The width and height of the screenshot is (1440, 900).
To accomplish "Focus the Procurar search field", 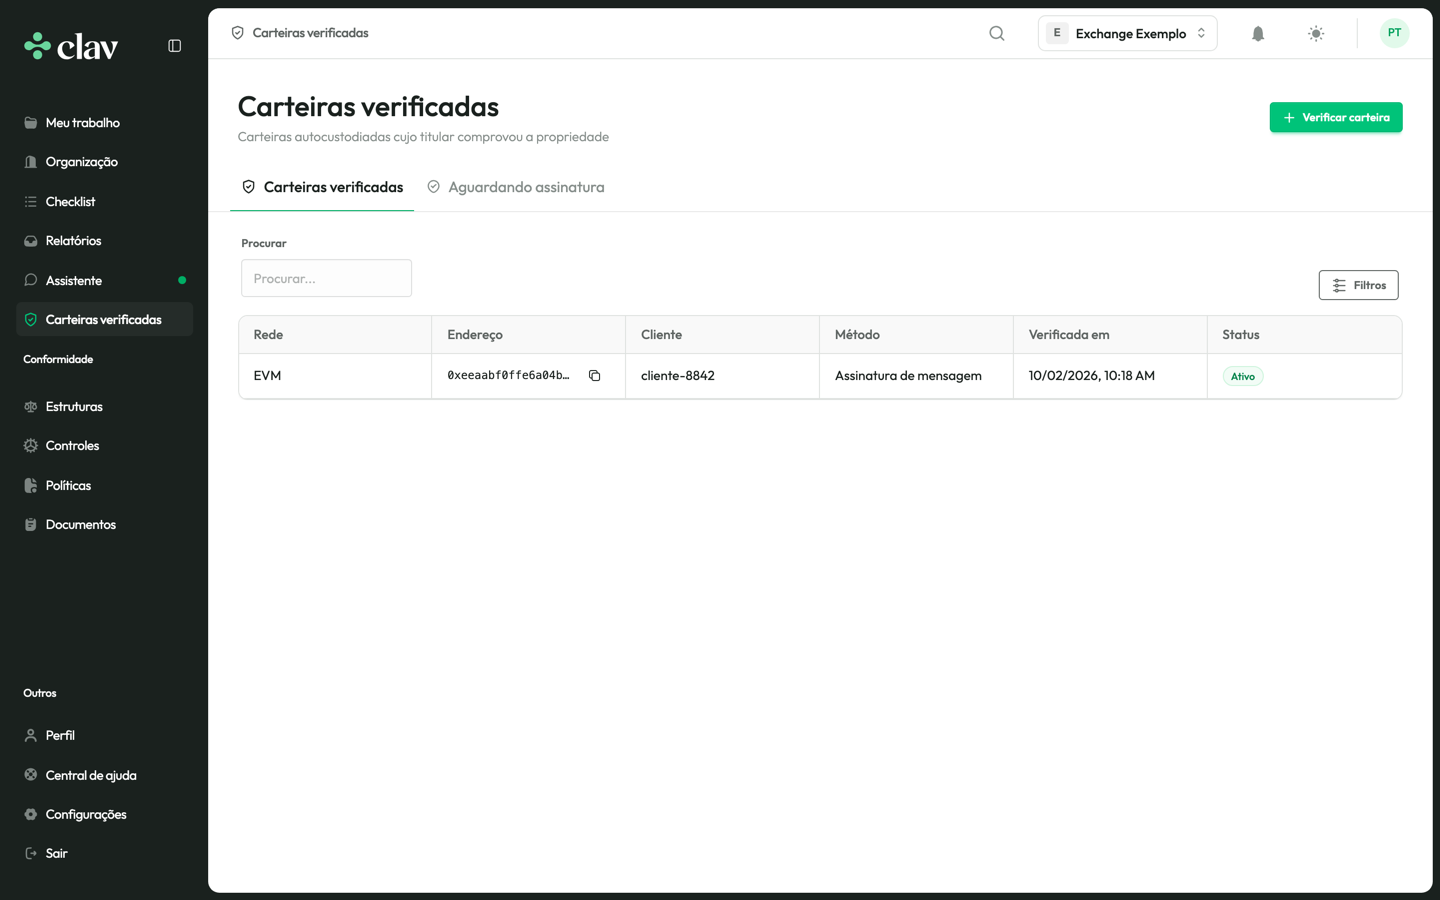I will pos(326,278).
